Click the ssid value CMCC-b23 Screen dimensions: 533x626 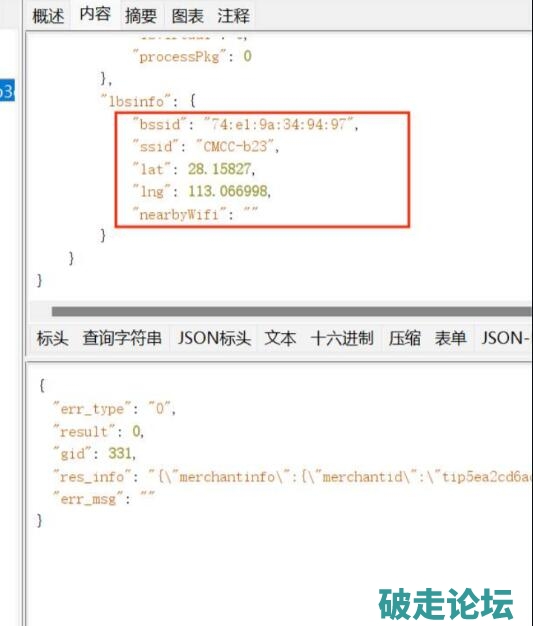[x=235, y=147]
